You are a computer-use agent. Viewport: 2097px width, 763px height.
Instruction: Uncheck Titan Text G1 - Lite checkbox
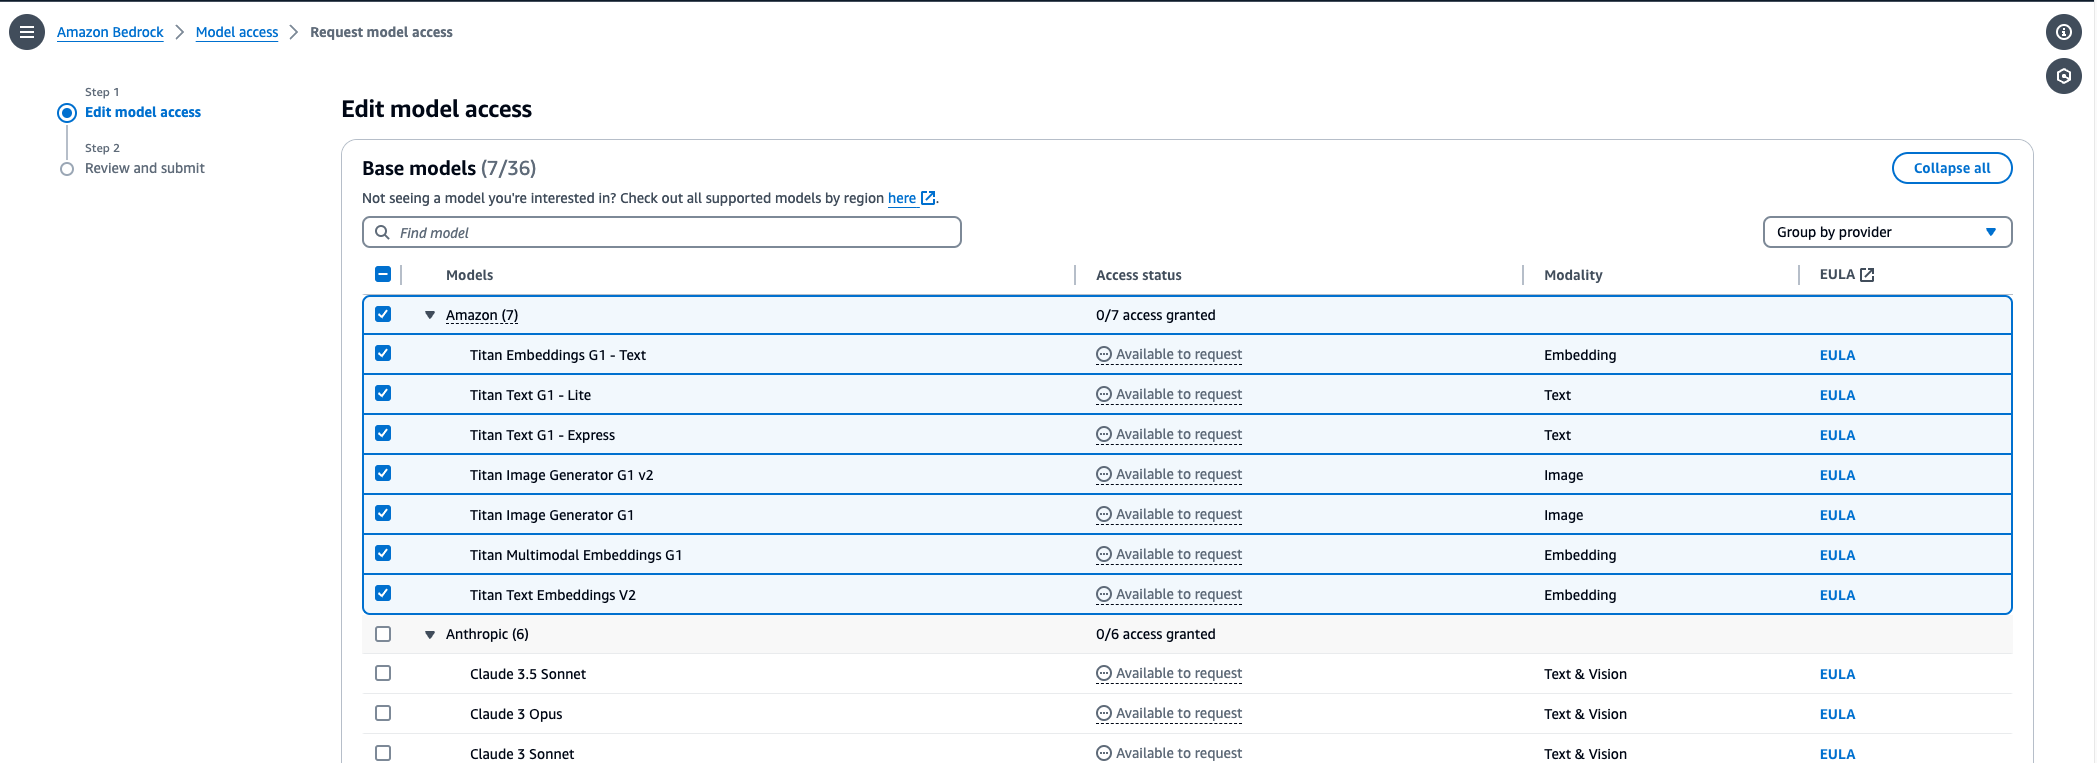click(383, 393)
